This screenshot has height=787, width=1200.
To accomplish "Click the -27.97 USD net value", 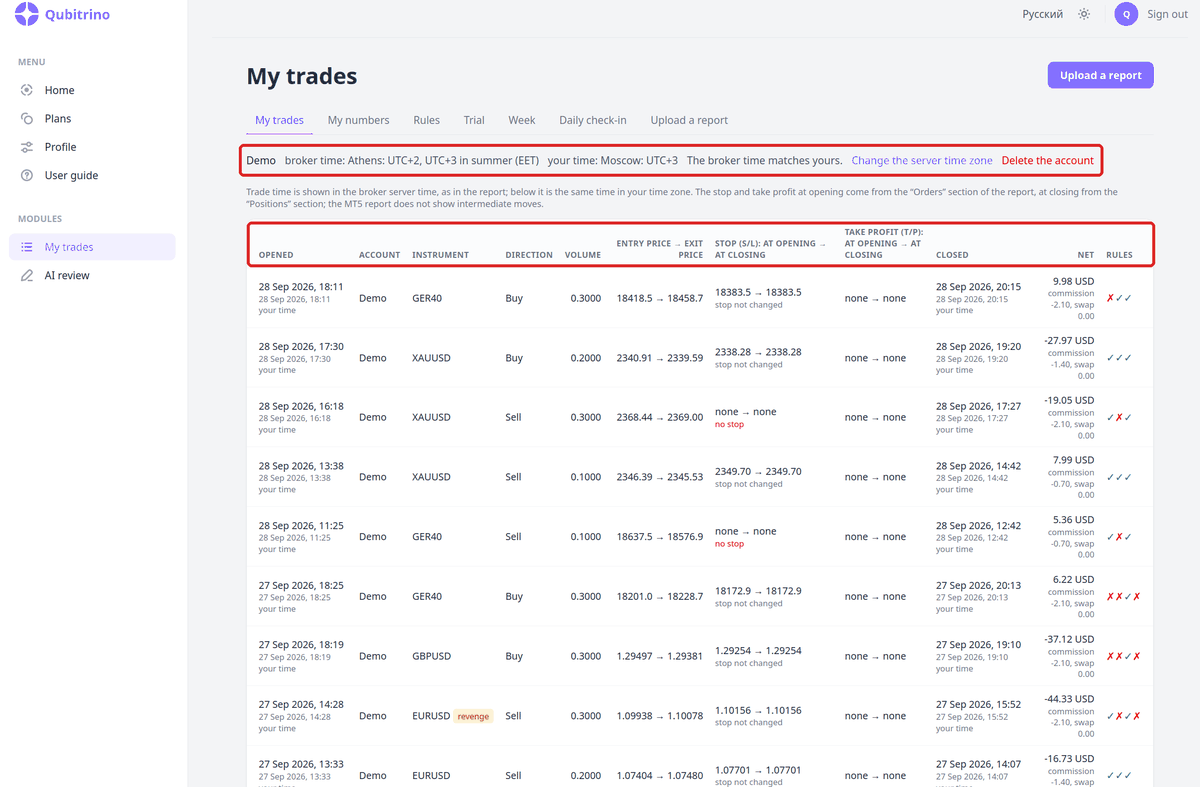I will pos(1069,341).
